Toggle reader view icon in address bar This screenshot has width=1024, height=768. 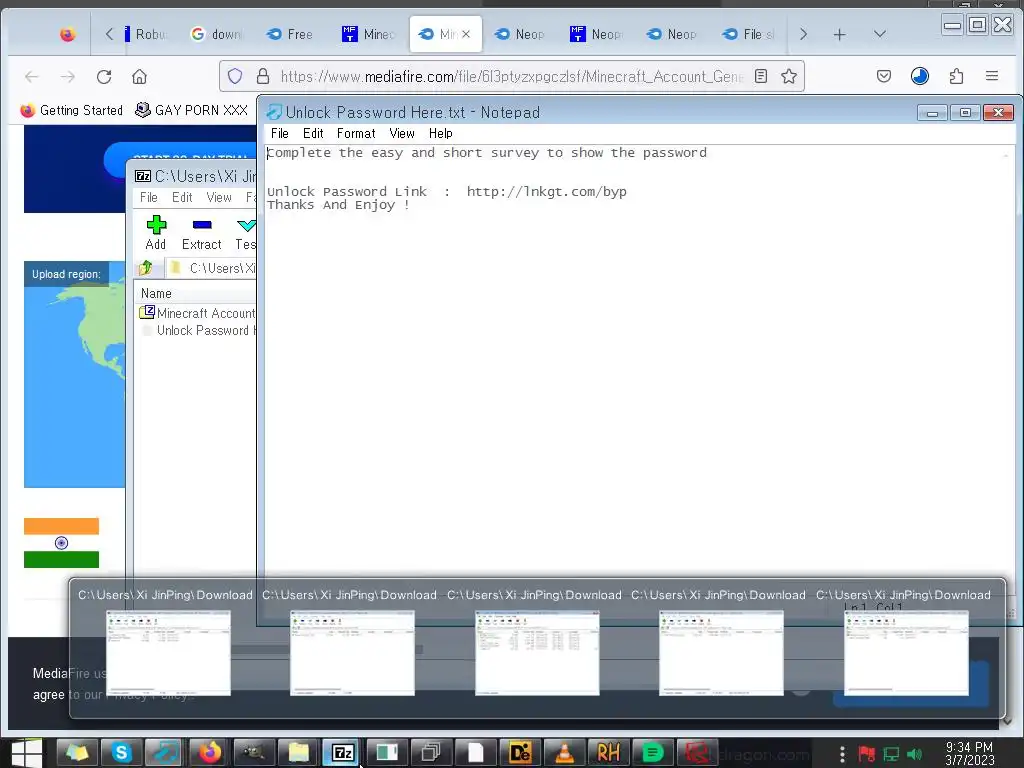click(x=761, y=76)
